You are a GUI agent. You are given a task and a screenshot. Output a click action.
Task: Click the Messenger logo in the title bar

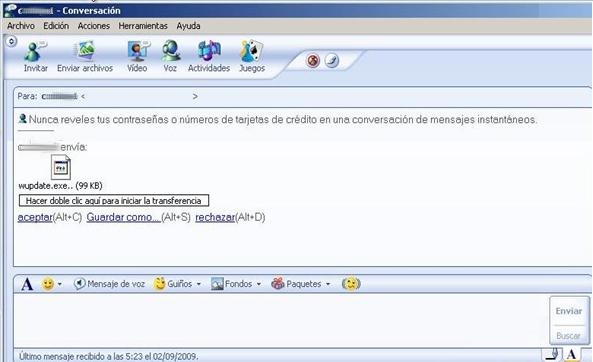pyautogui.click(x=10, y=10)
